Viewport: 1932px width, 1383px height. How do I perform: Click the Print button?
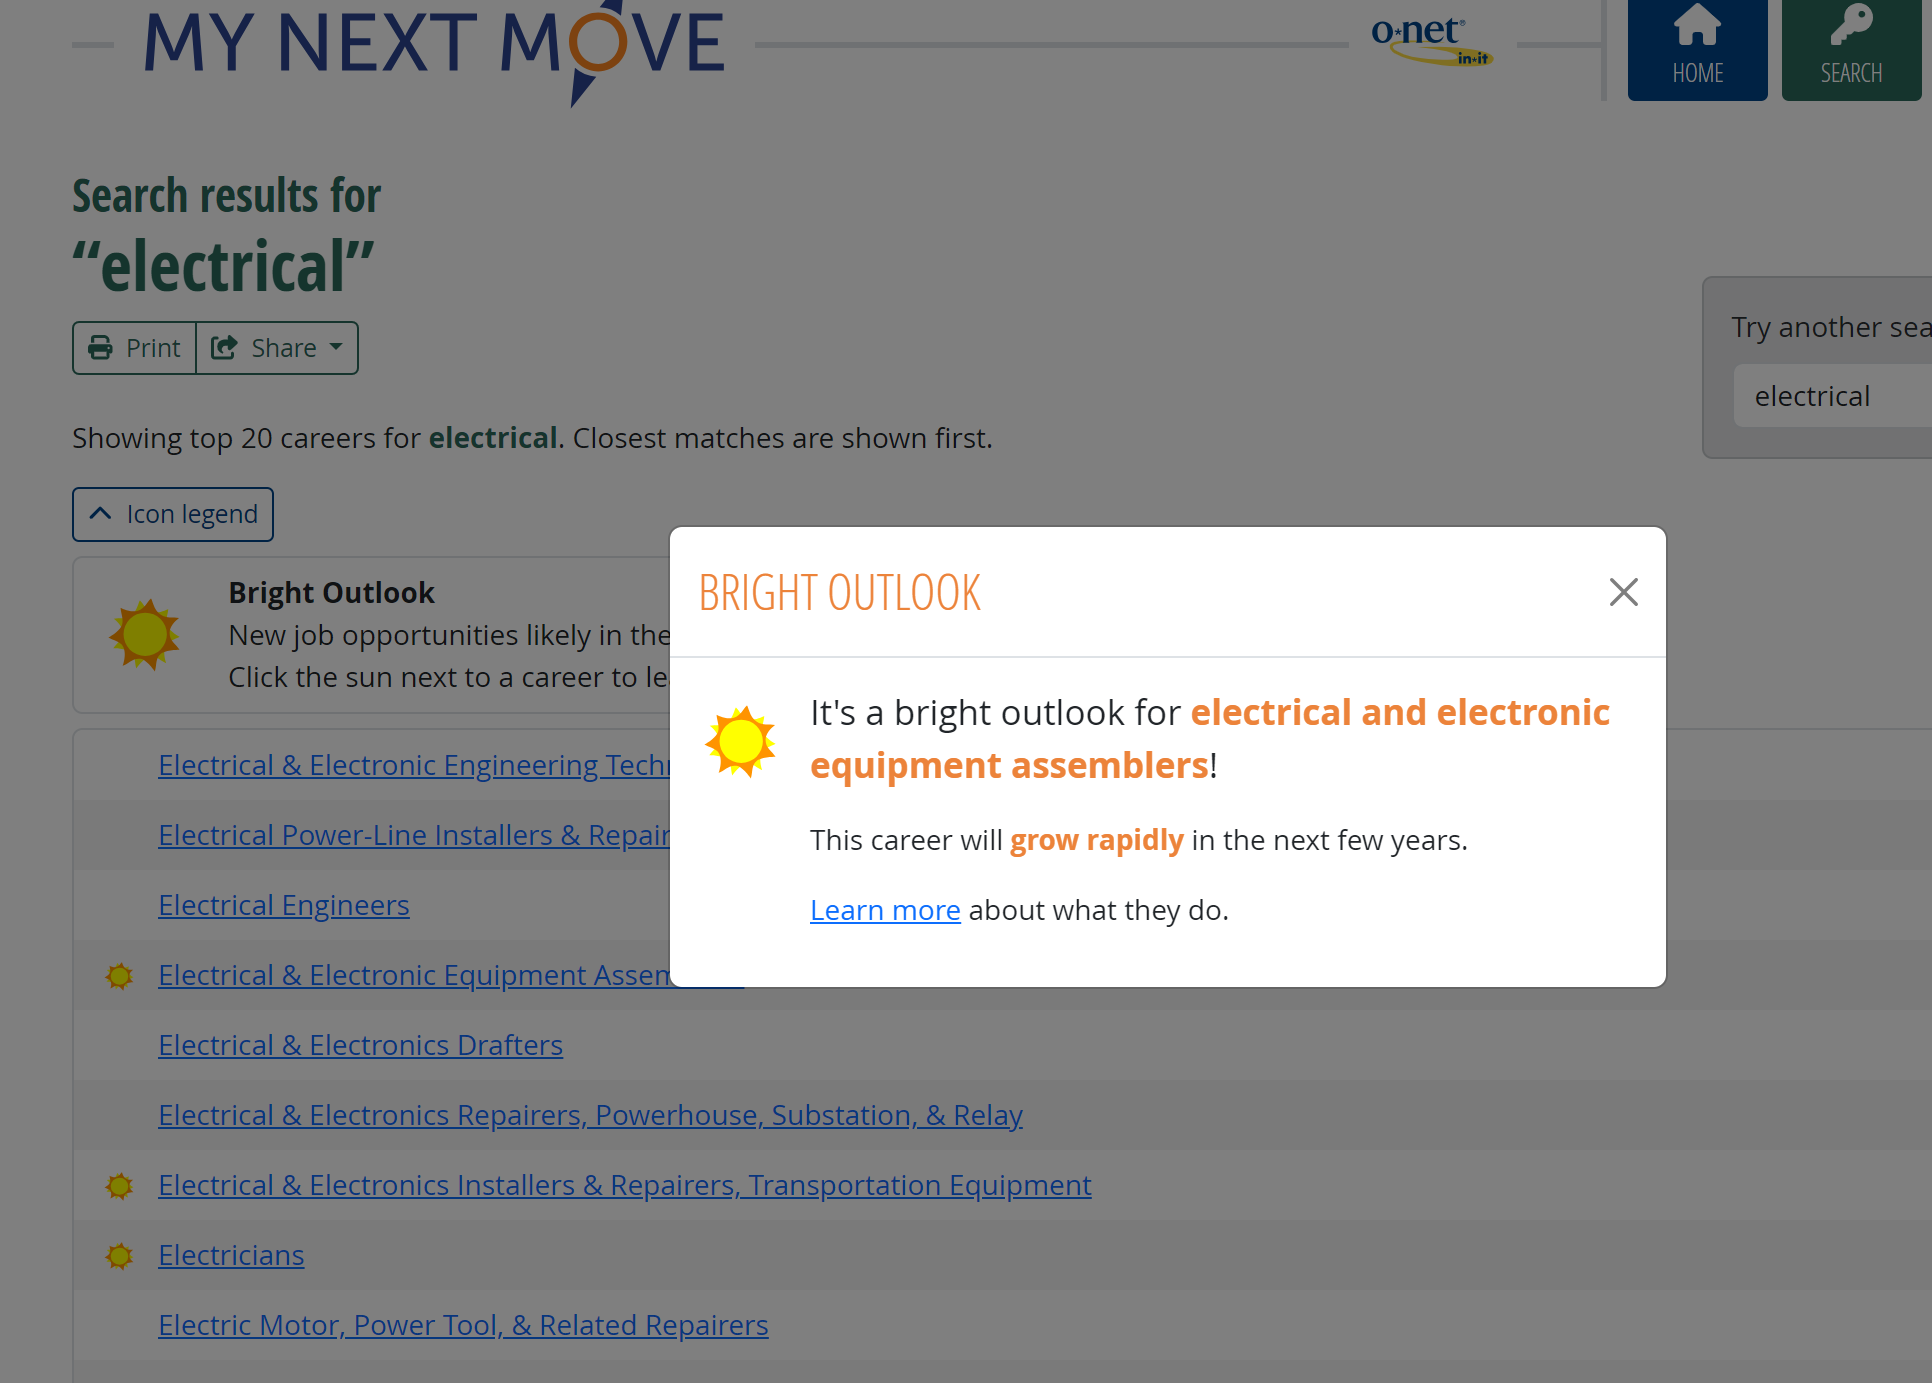pyautogui.click(x=135, y=348)
